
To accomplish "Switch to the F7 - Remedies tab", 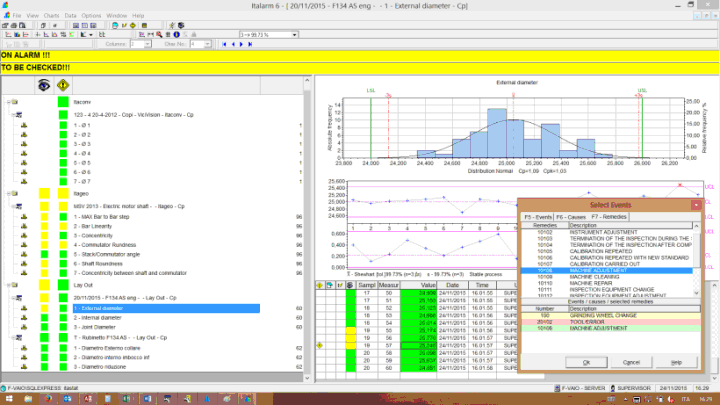I will [608, 217].
